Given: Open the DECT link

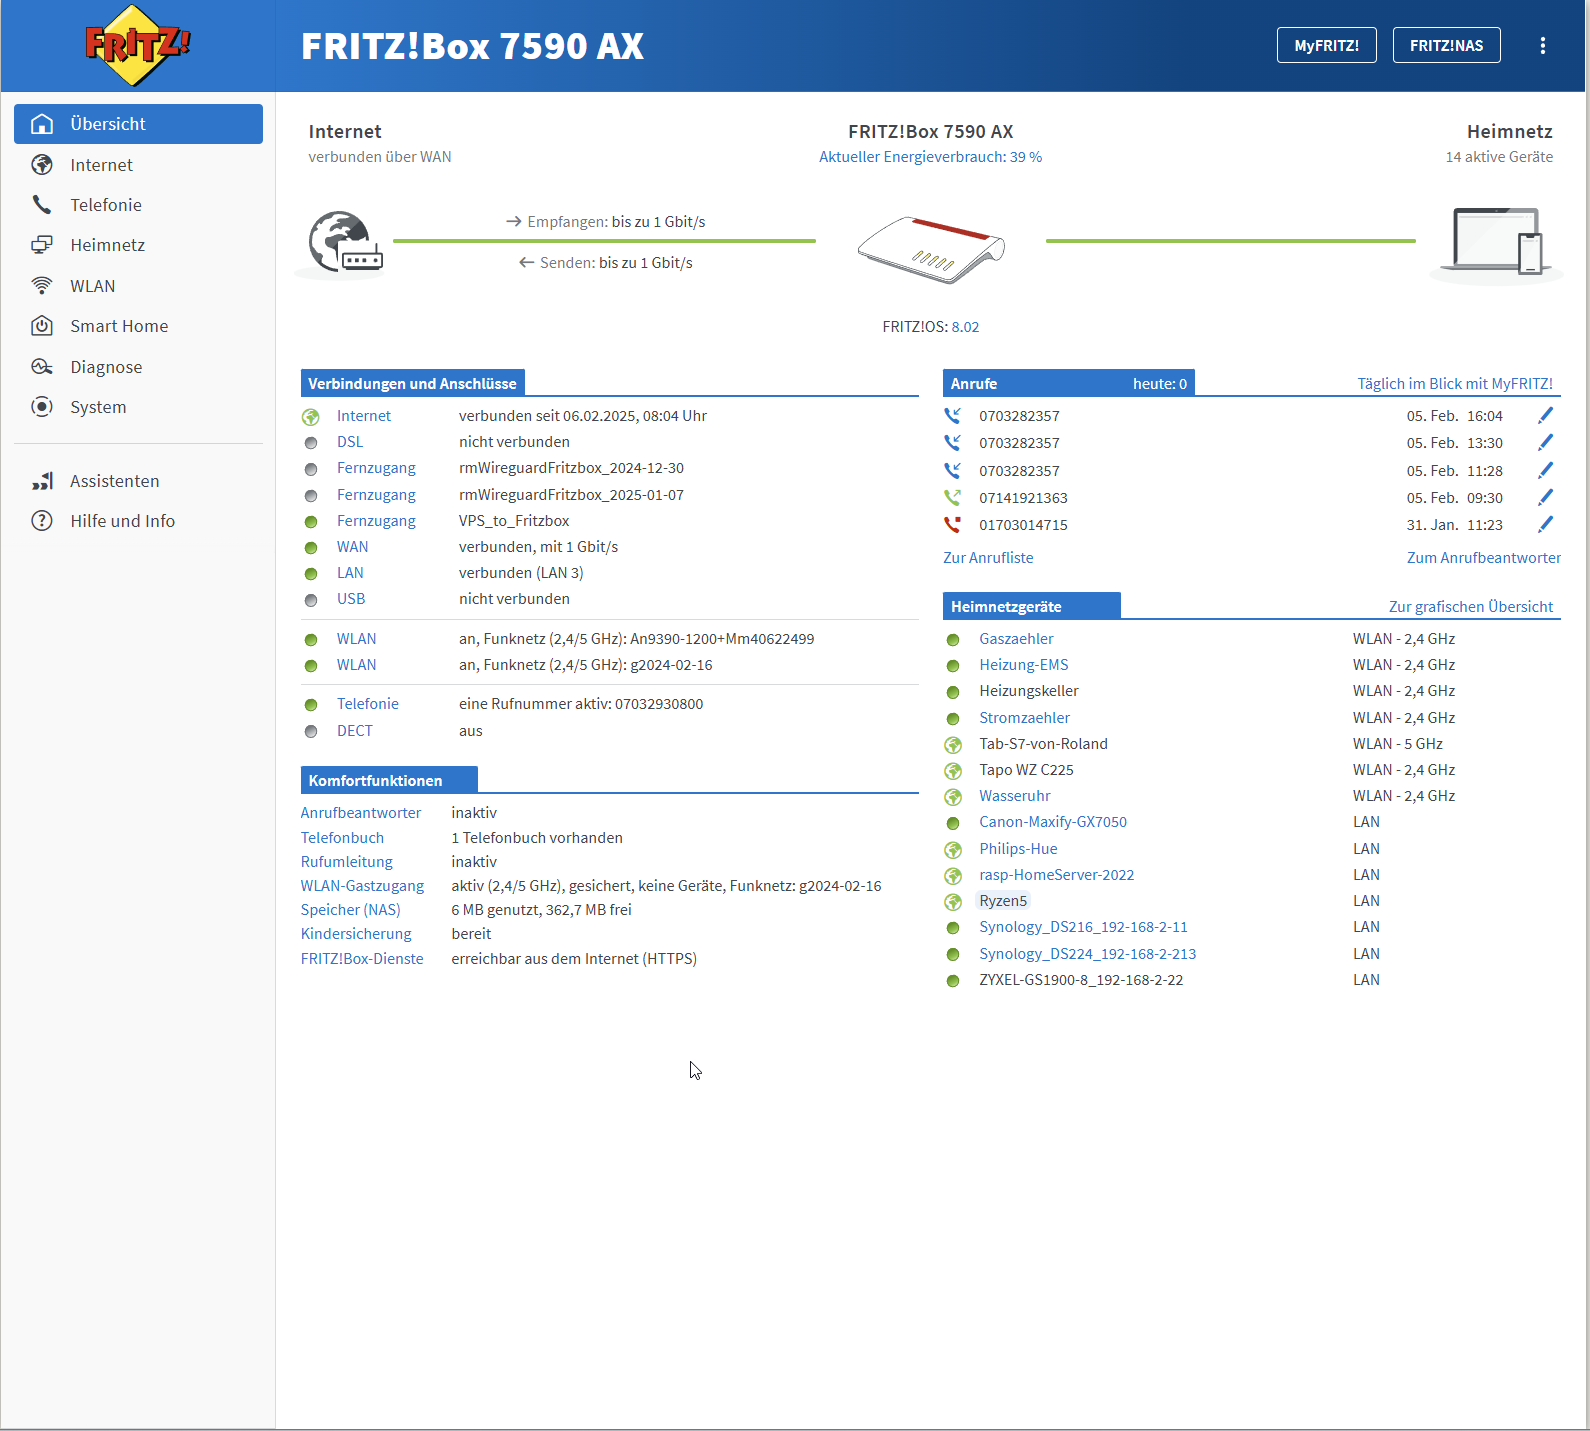Looking at the screenshot, I should tap(355, 731).
